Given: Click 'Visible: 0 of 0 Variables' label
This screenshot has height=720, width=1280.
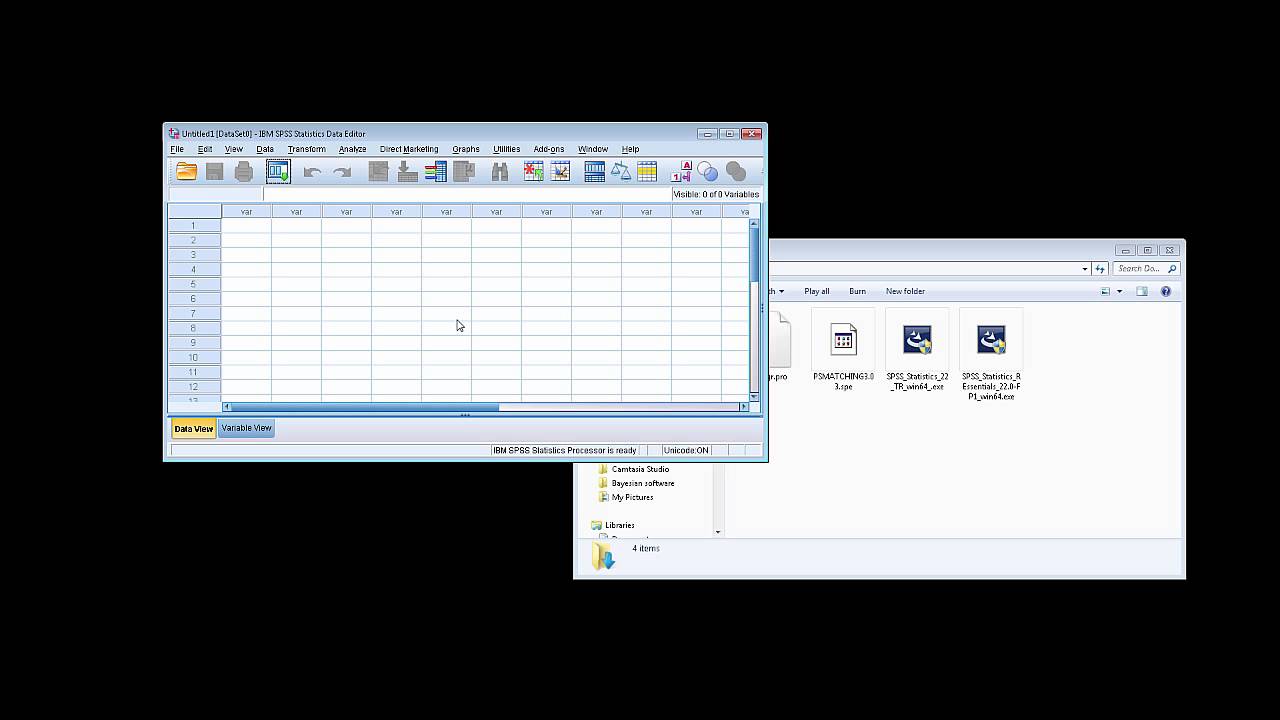Looking at the screenshot, I should tap(716, 194).
